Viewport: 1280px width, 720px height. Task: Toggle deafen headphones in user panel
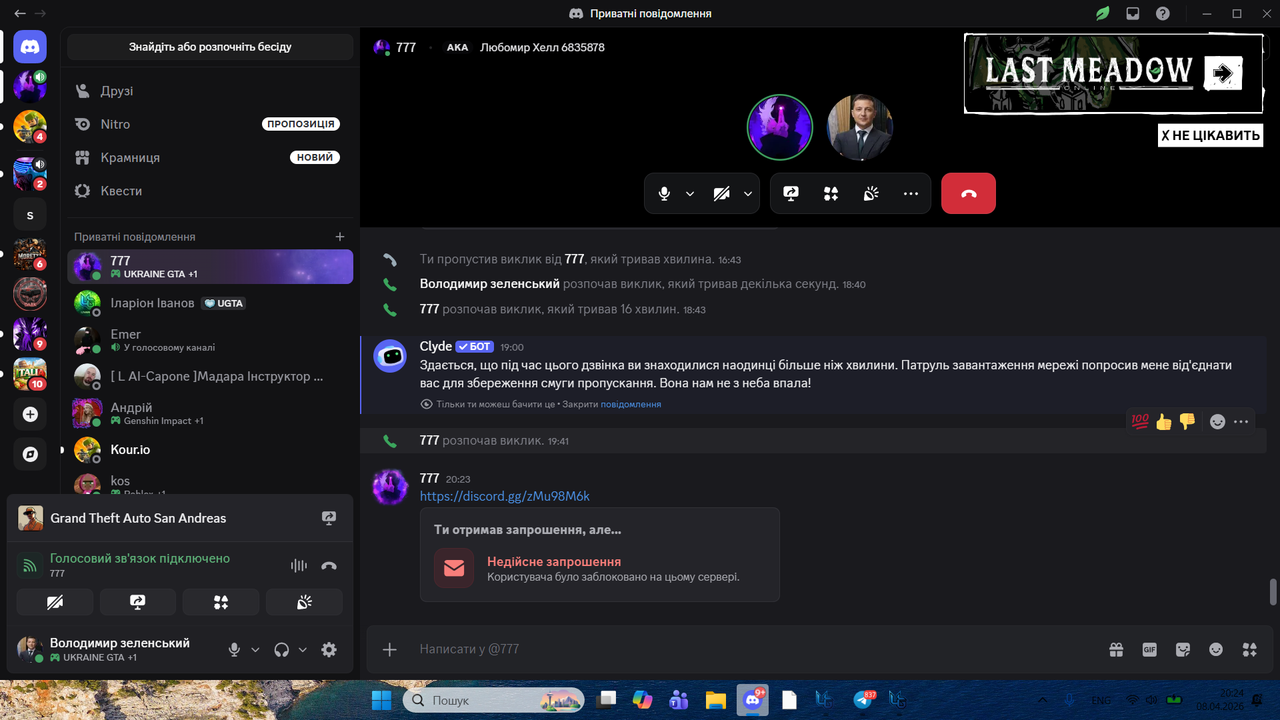(x=282, y=650)
